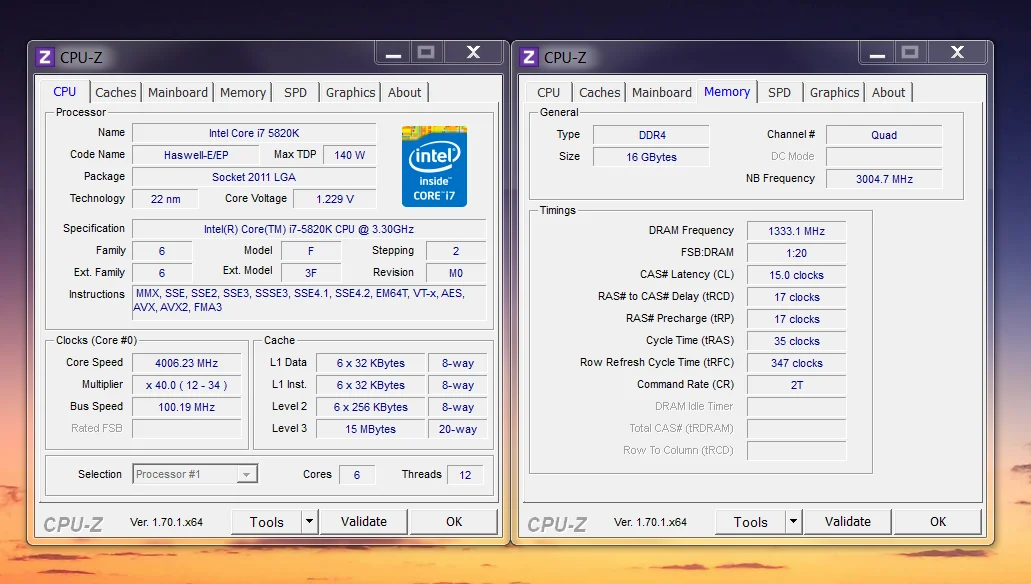This screenshot has width=1031, height=584.
Task: Select Mainboard tab in right window
Action: coord(661,93)
